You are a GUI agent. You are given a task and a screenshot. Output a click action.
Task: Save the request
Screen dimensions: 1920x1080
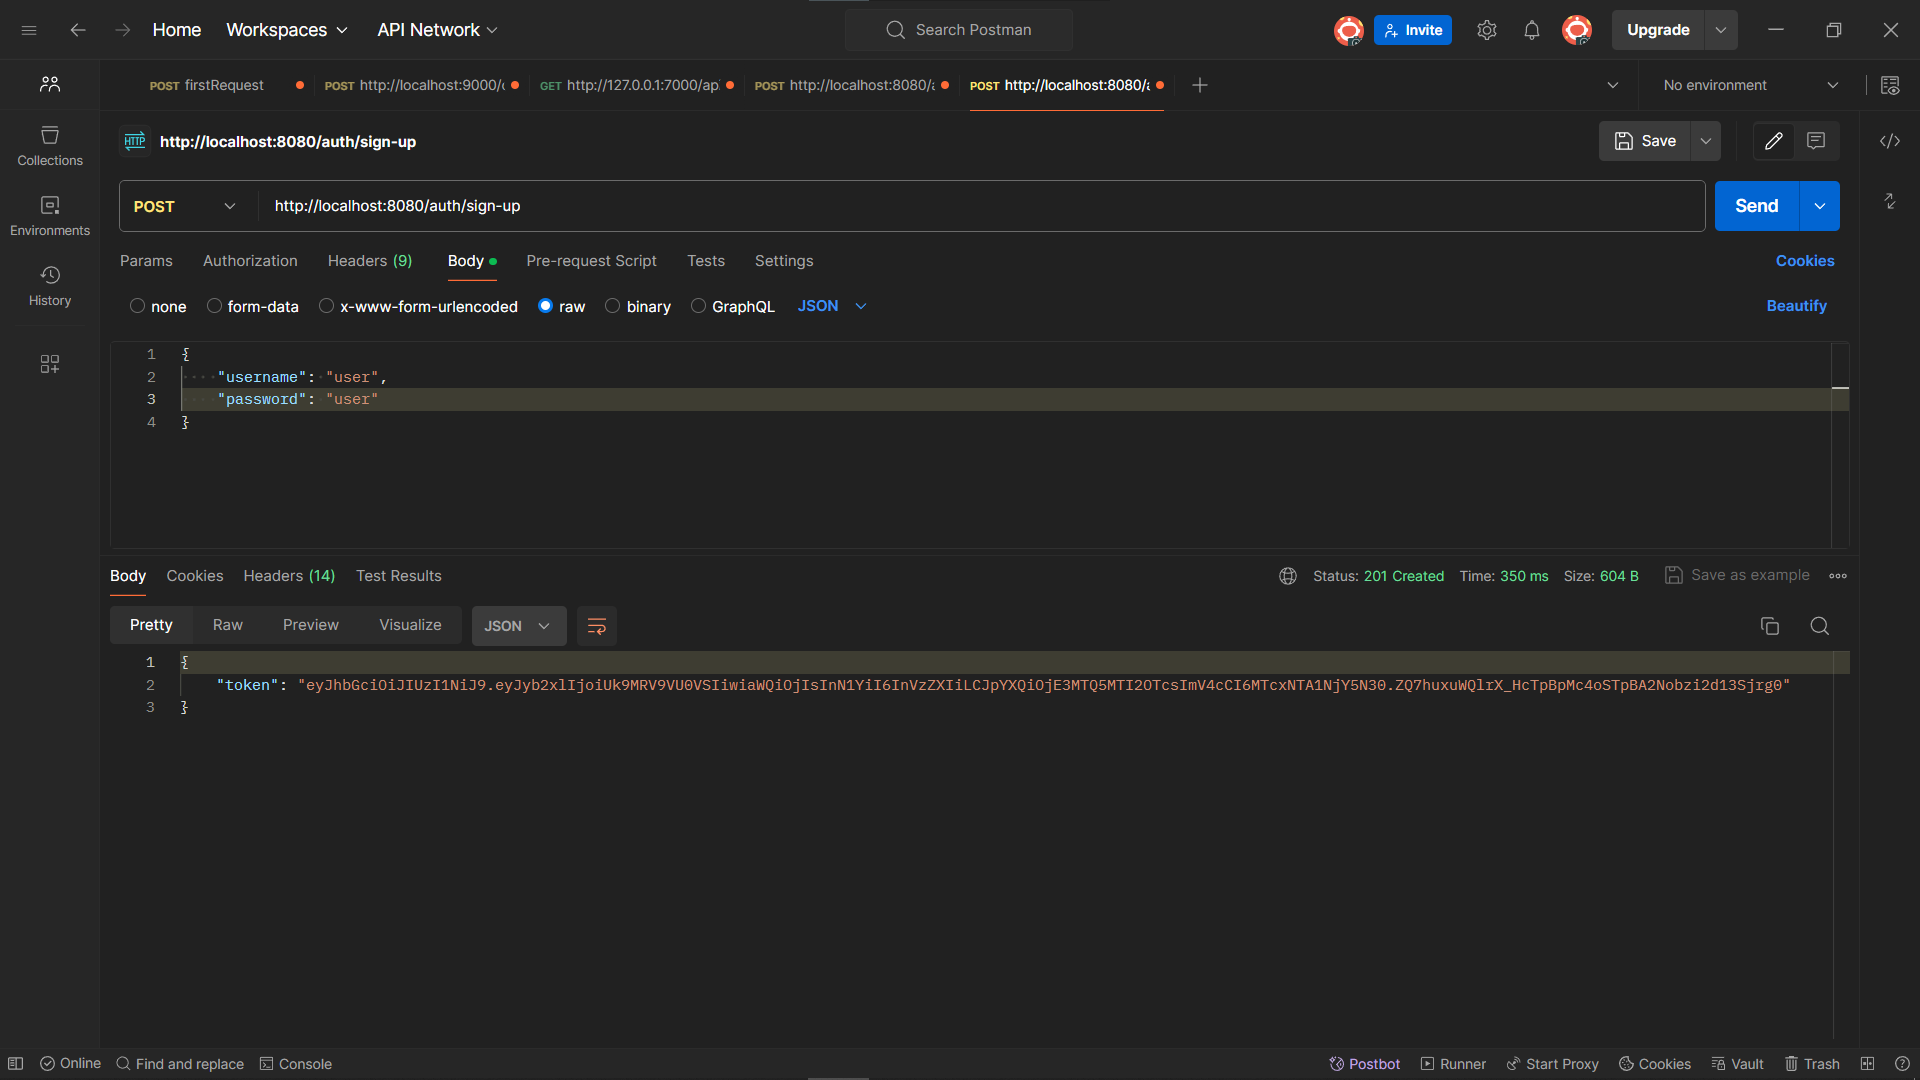(x=1645, y=141)
